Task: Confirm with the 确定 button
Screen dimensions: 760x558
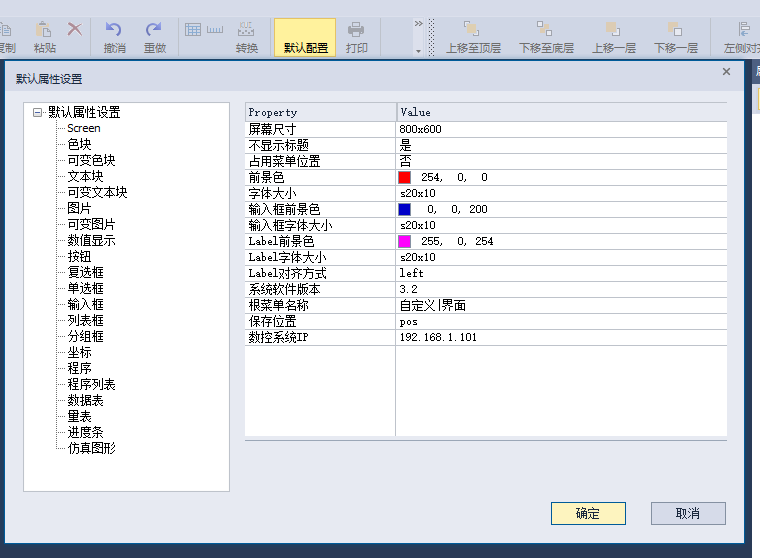Action: tap(588, 513)
